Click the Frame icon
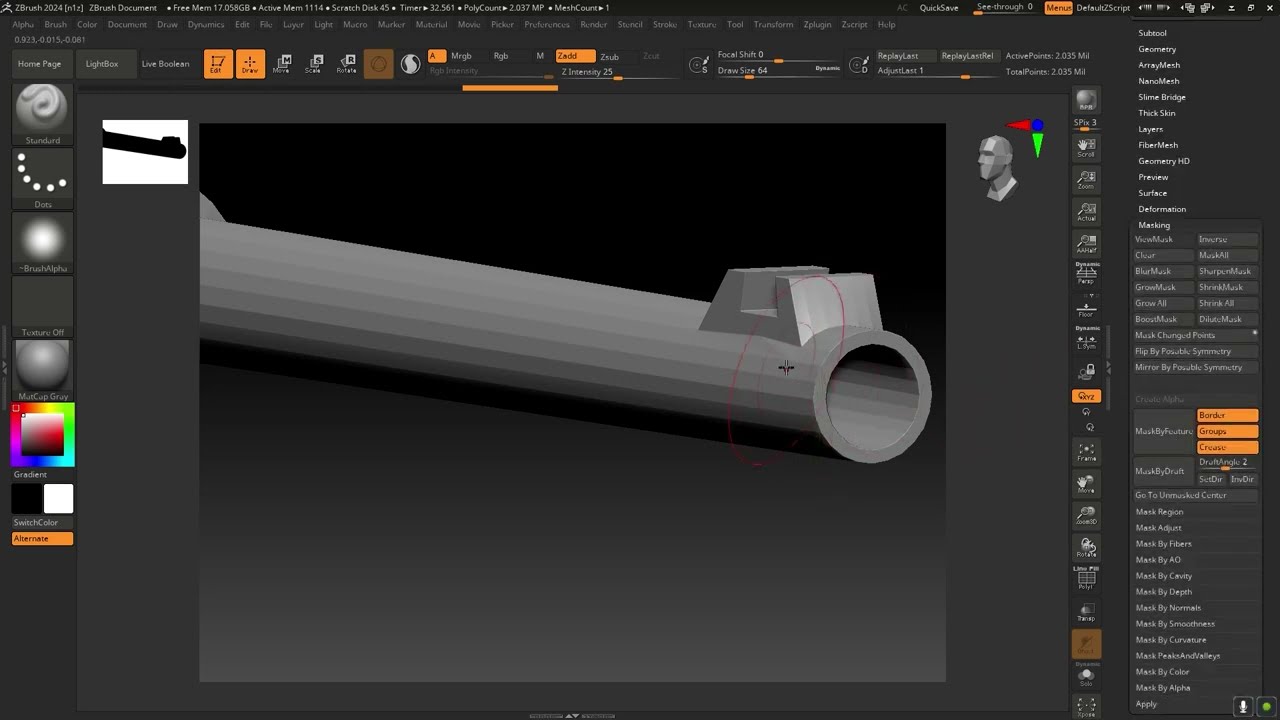 tap(1086, 452)
